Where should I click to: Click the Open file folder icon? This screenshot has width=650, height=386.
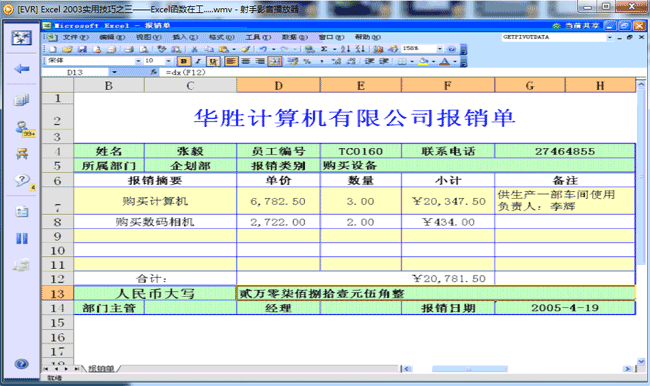tap(67, 49)
